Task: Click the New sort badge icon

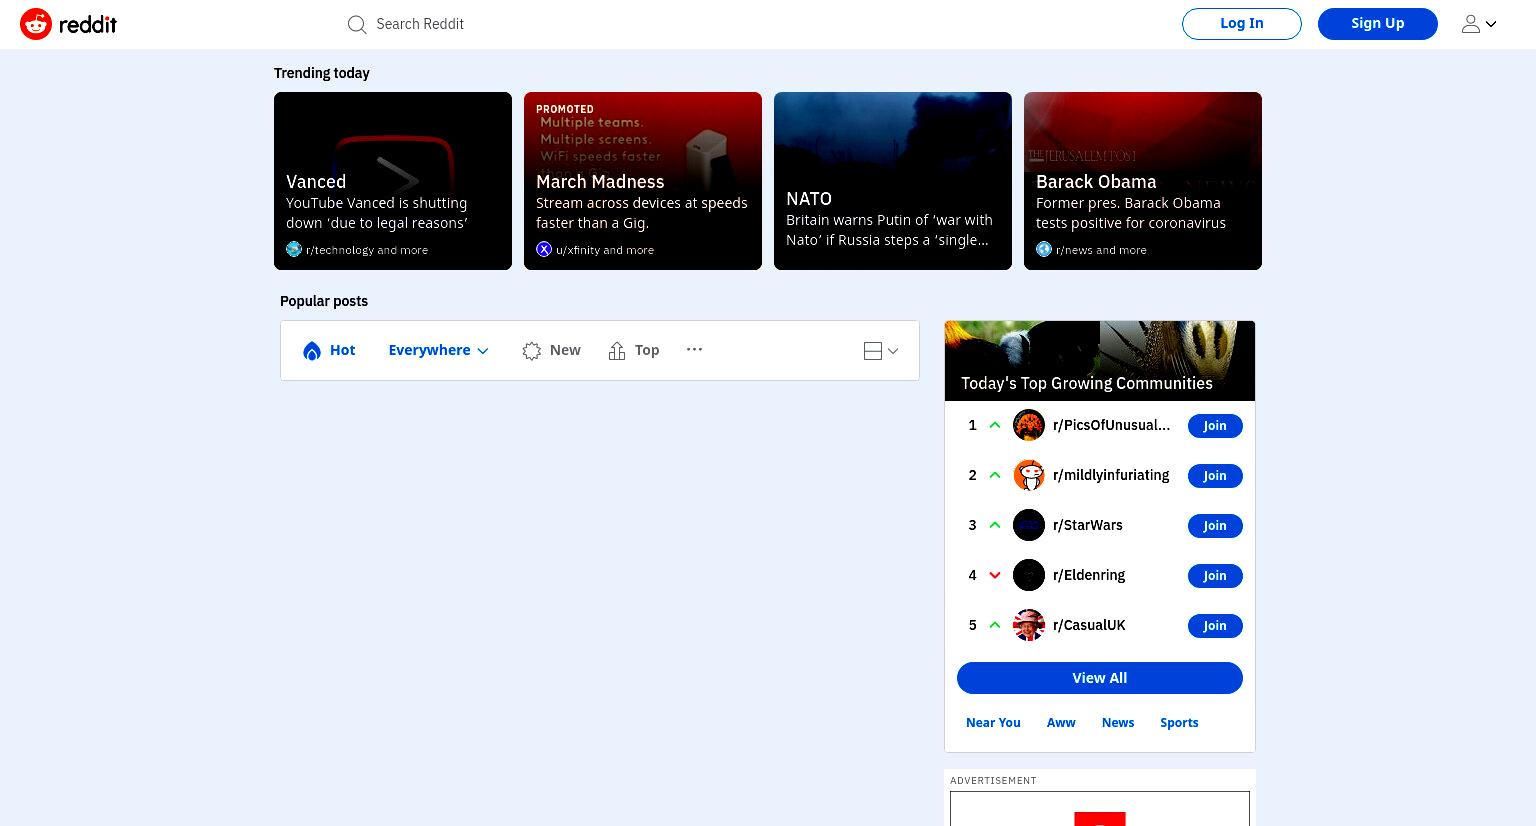Action: [x=532, y=351]
